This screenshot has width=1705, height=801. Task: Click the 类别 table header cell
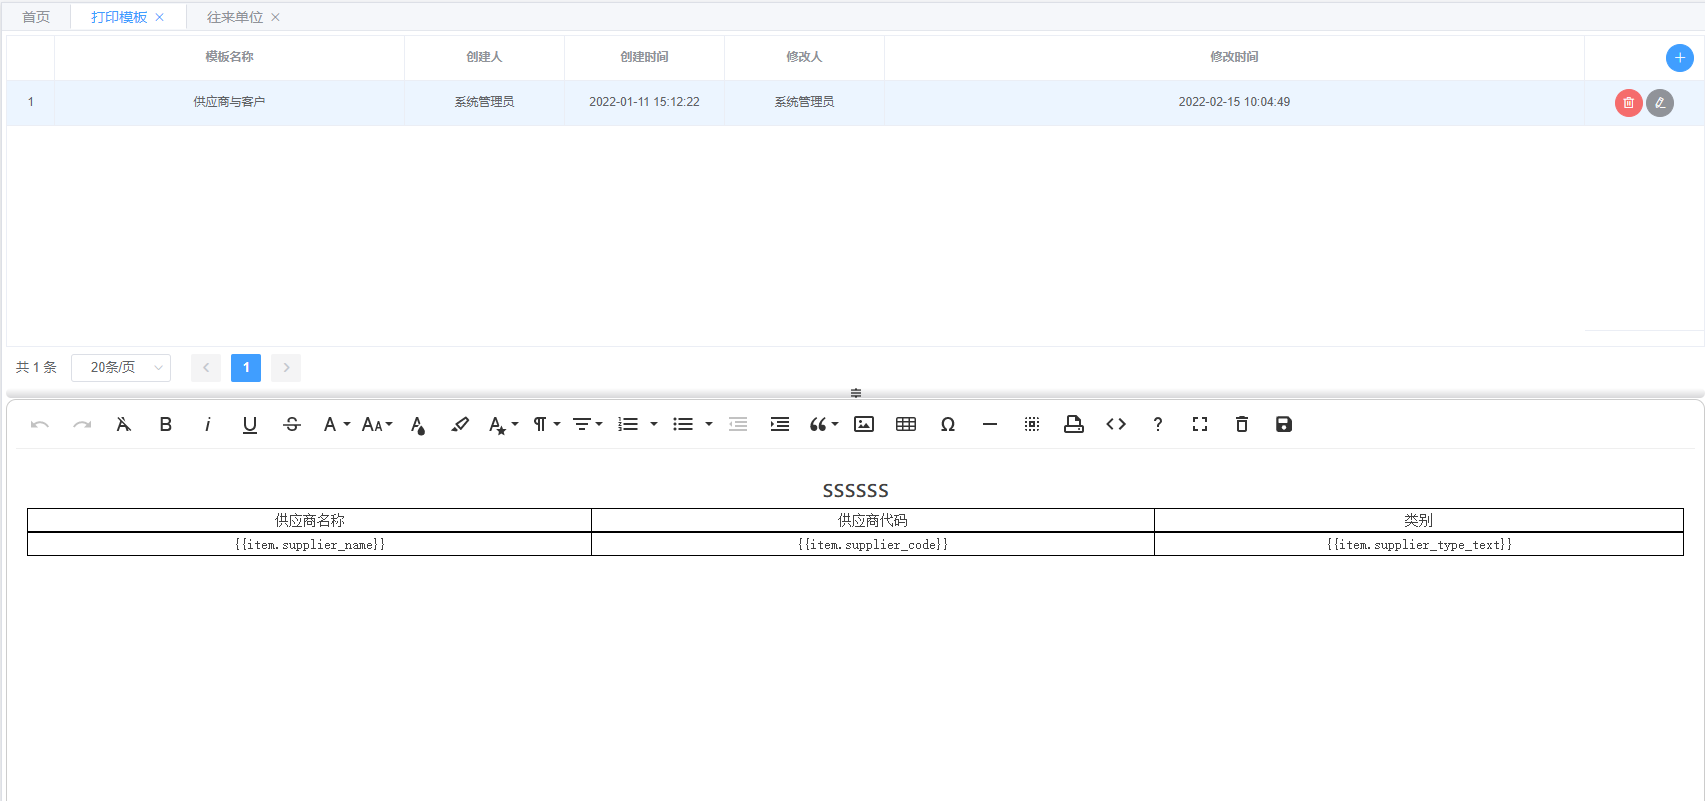[x=1419, y=520]
